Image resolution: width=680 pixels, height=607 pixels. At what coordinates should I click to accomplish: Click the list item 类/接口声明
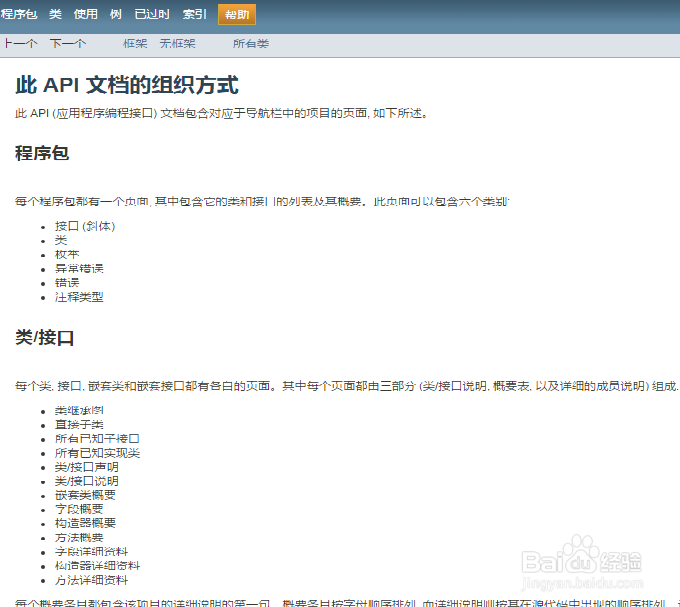click(87, 467)
